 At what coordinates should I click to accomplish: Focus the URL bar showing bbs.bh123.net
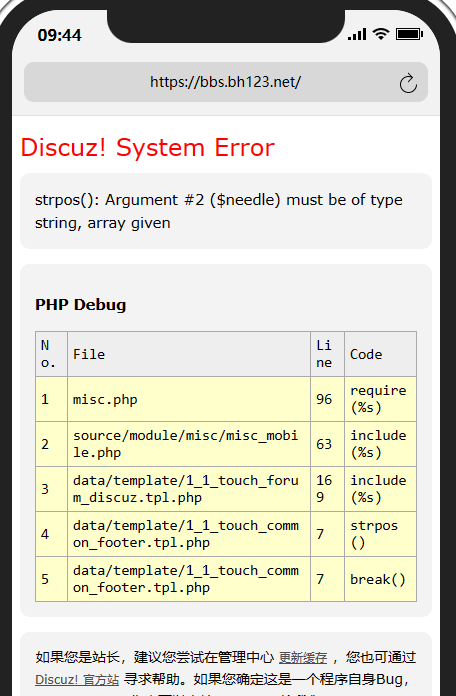point(226,82)
